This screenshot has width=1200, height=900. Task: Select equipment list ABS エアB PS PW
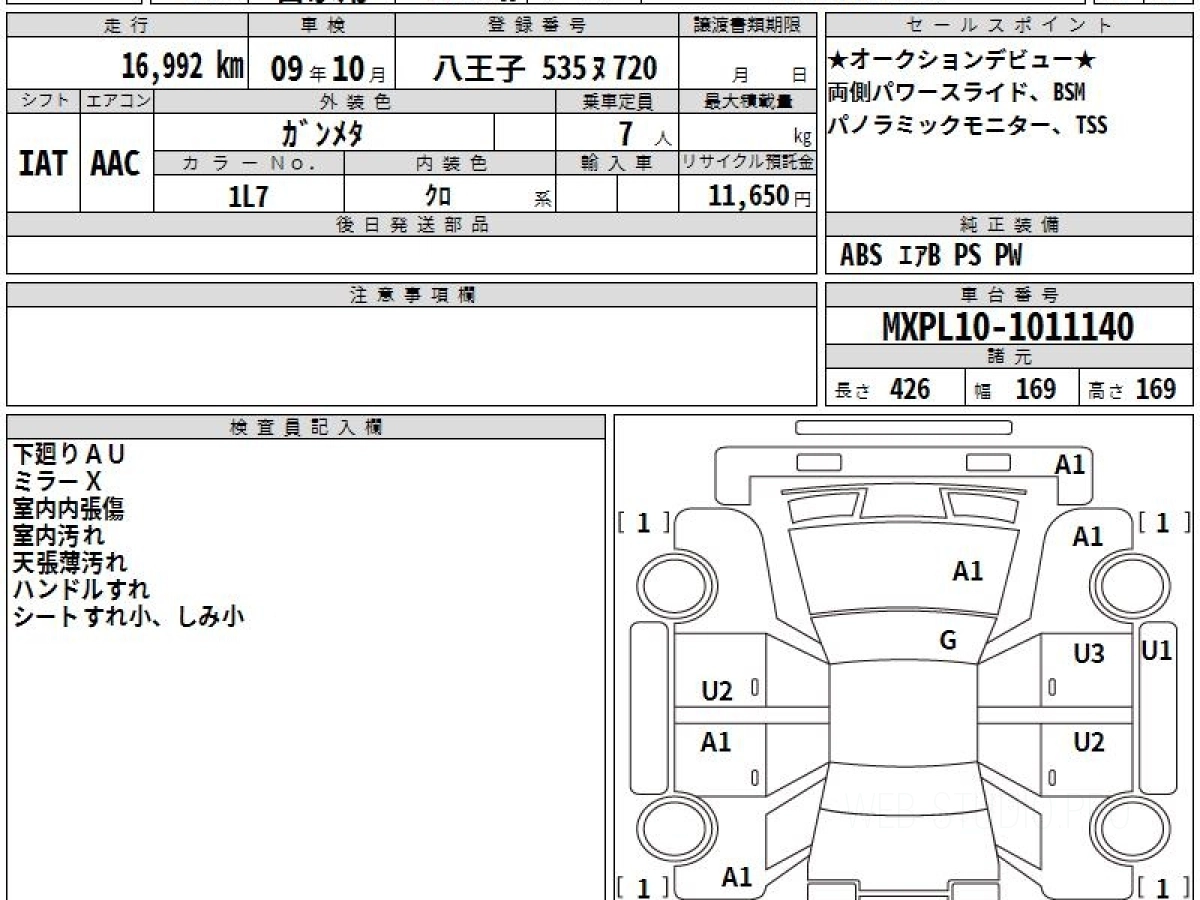point(931,256)
